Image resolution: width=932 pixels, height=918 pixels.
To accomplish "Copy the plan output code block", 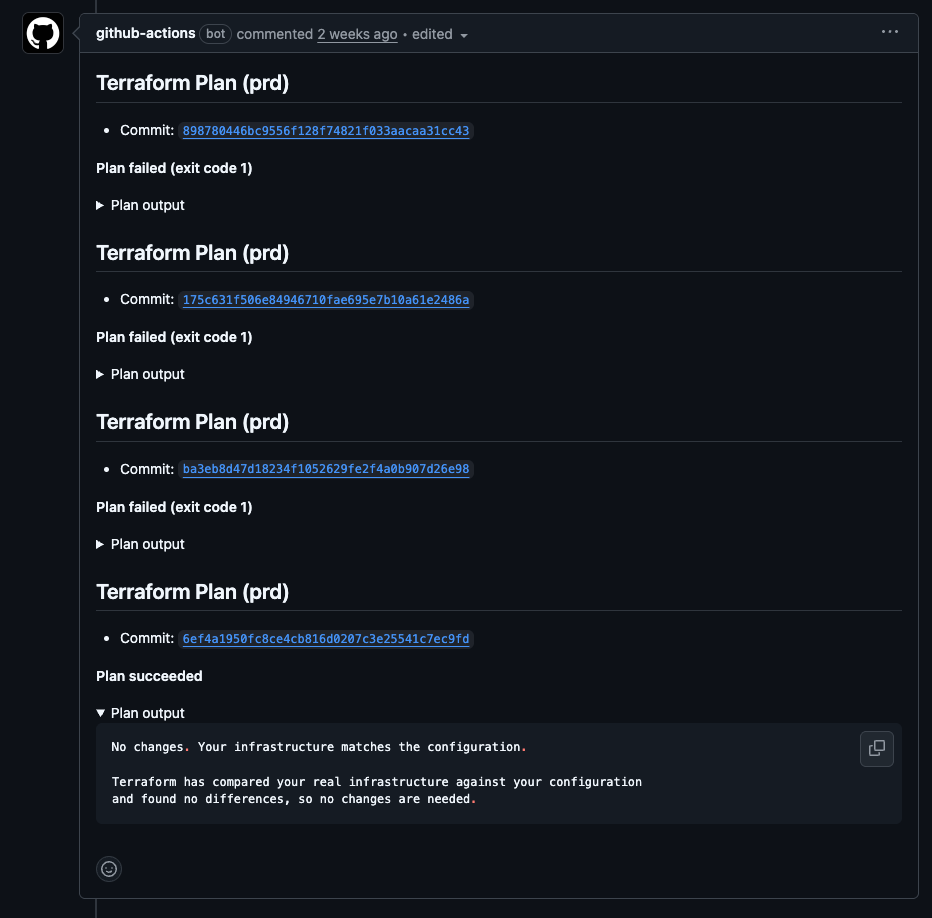I will [x=877, y=748].
